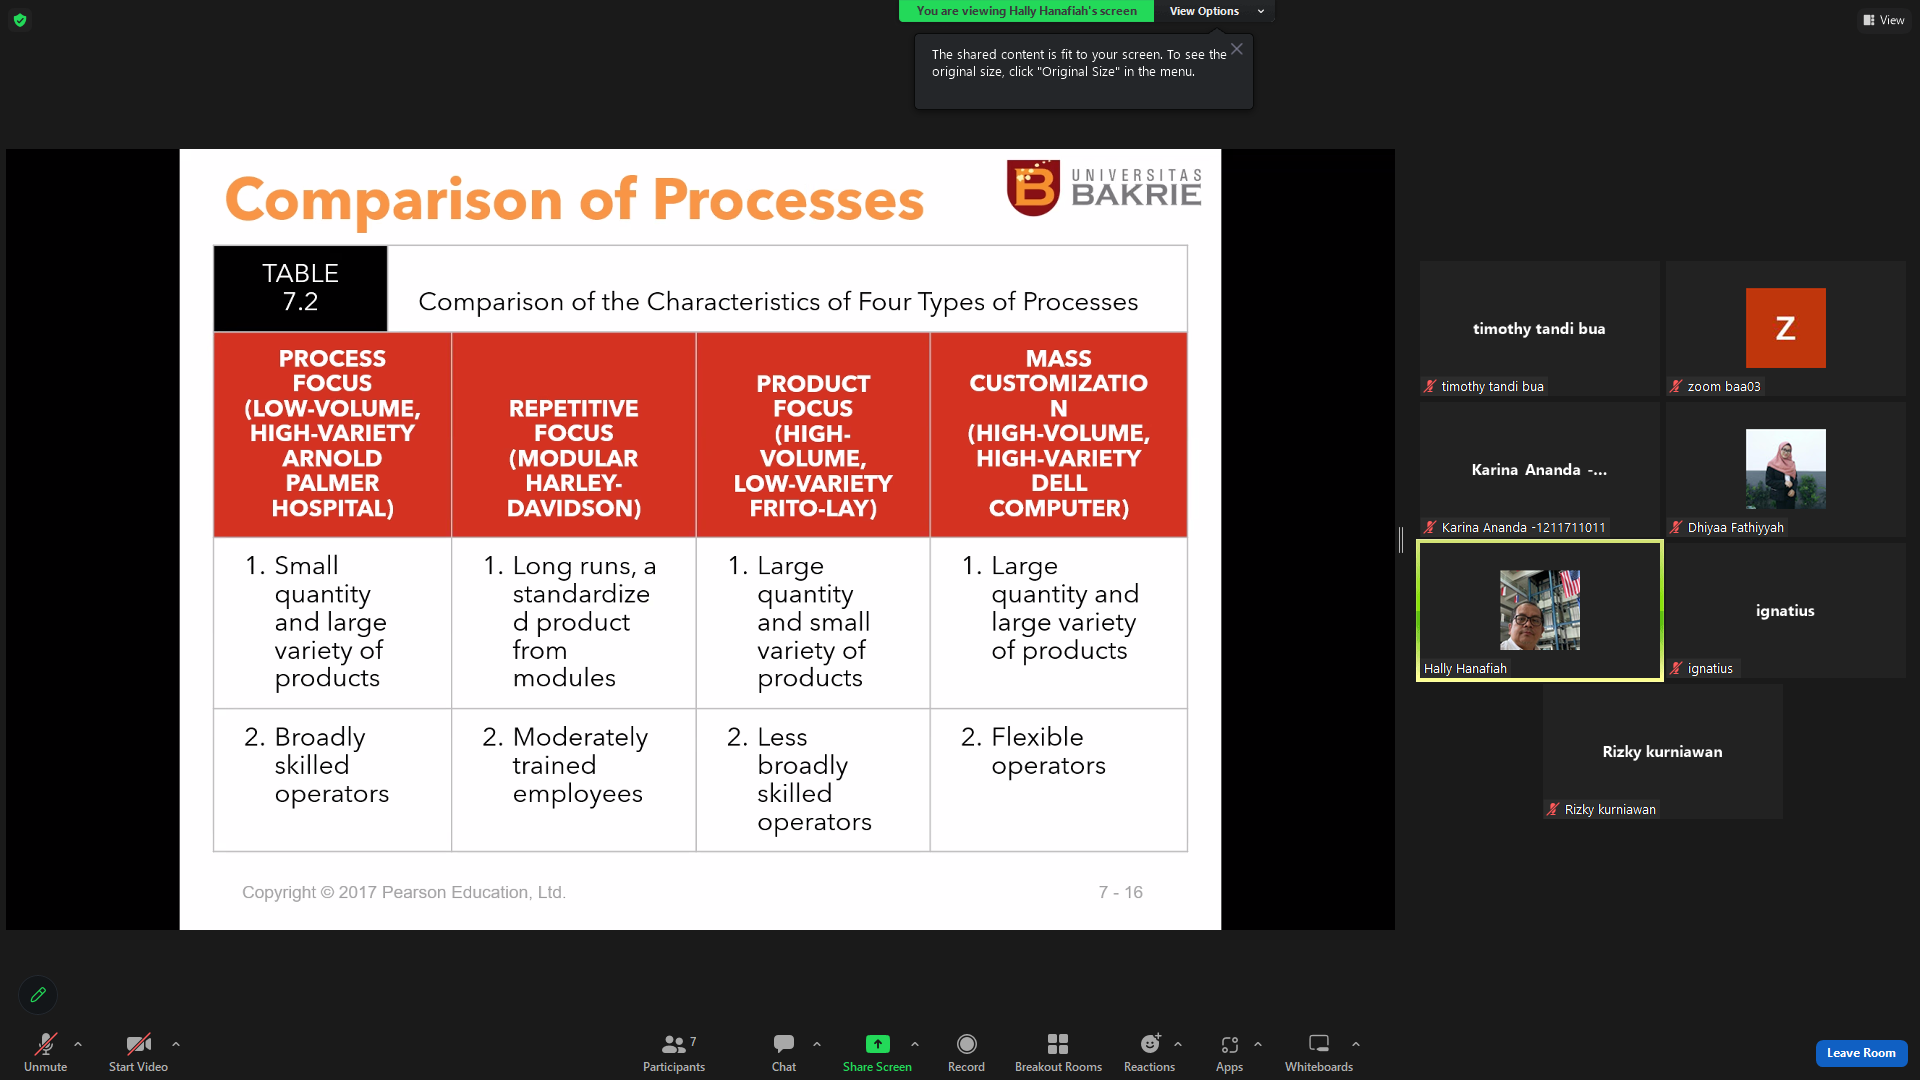This screenshot has width=1920, height=1080.
Task: Click the muted mic icon beside Rizky kurniawan
Action: click(1553, 810)
